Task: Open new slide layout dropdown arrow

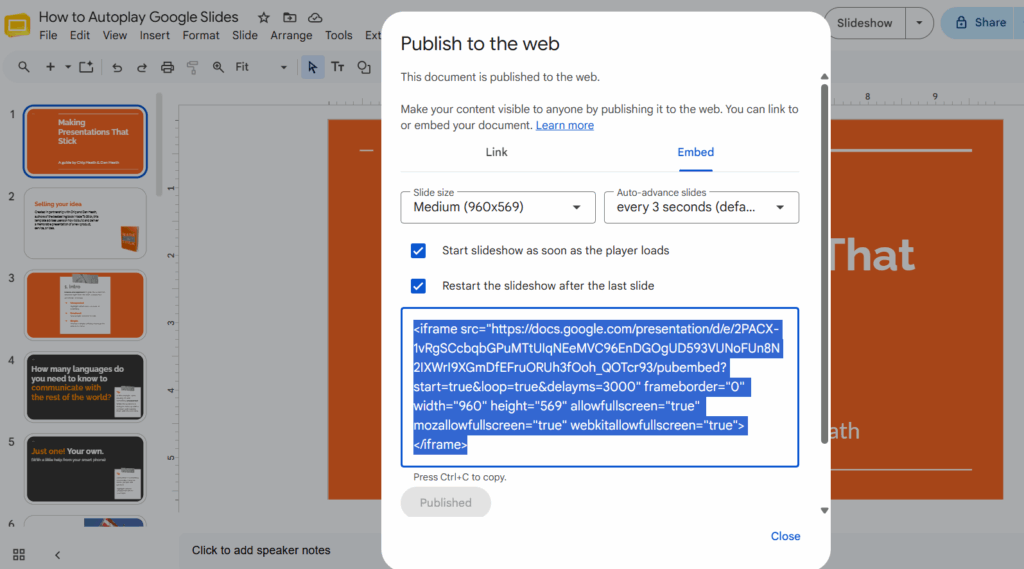Action: (x=67, y=67)
